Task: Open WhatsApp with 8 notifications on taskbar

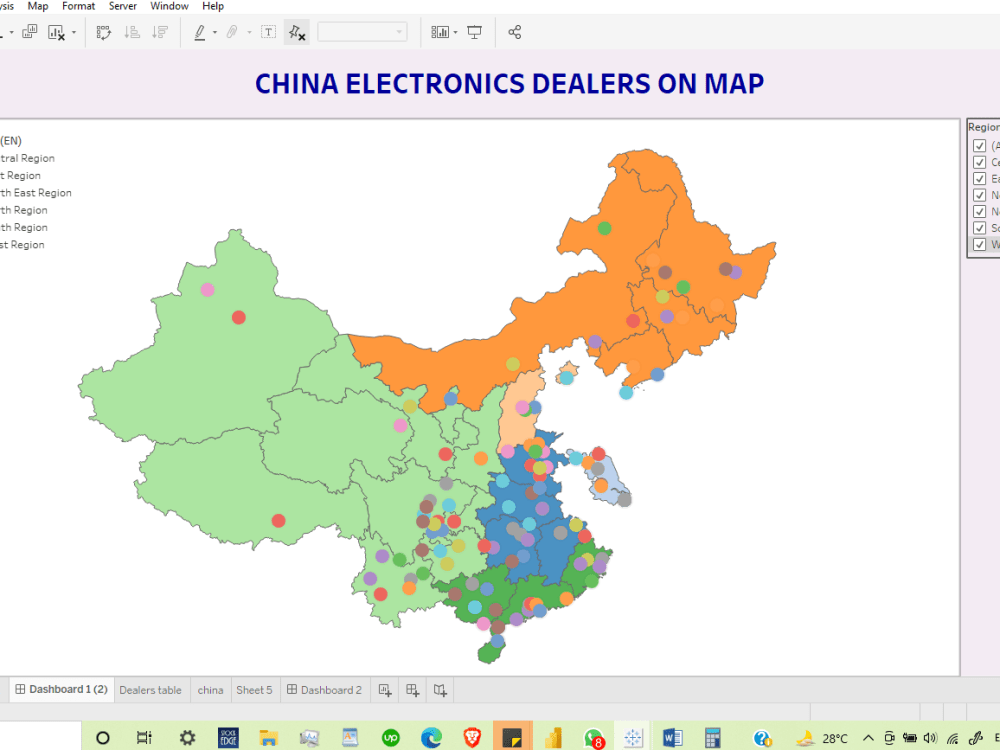Action: (594, 739)
